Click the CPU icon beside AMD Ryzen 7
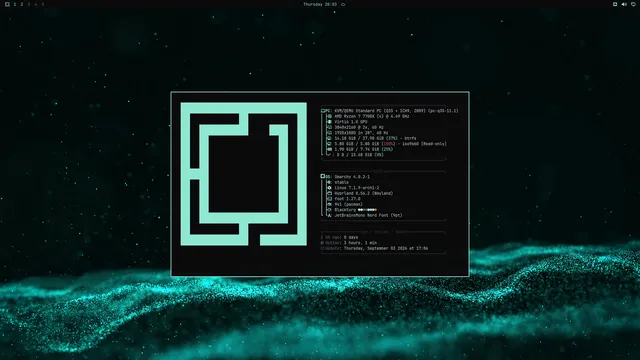The height and width of the screenshot is (360, 640). point(329,116)
